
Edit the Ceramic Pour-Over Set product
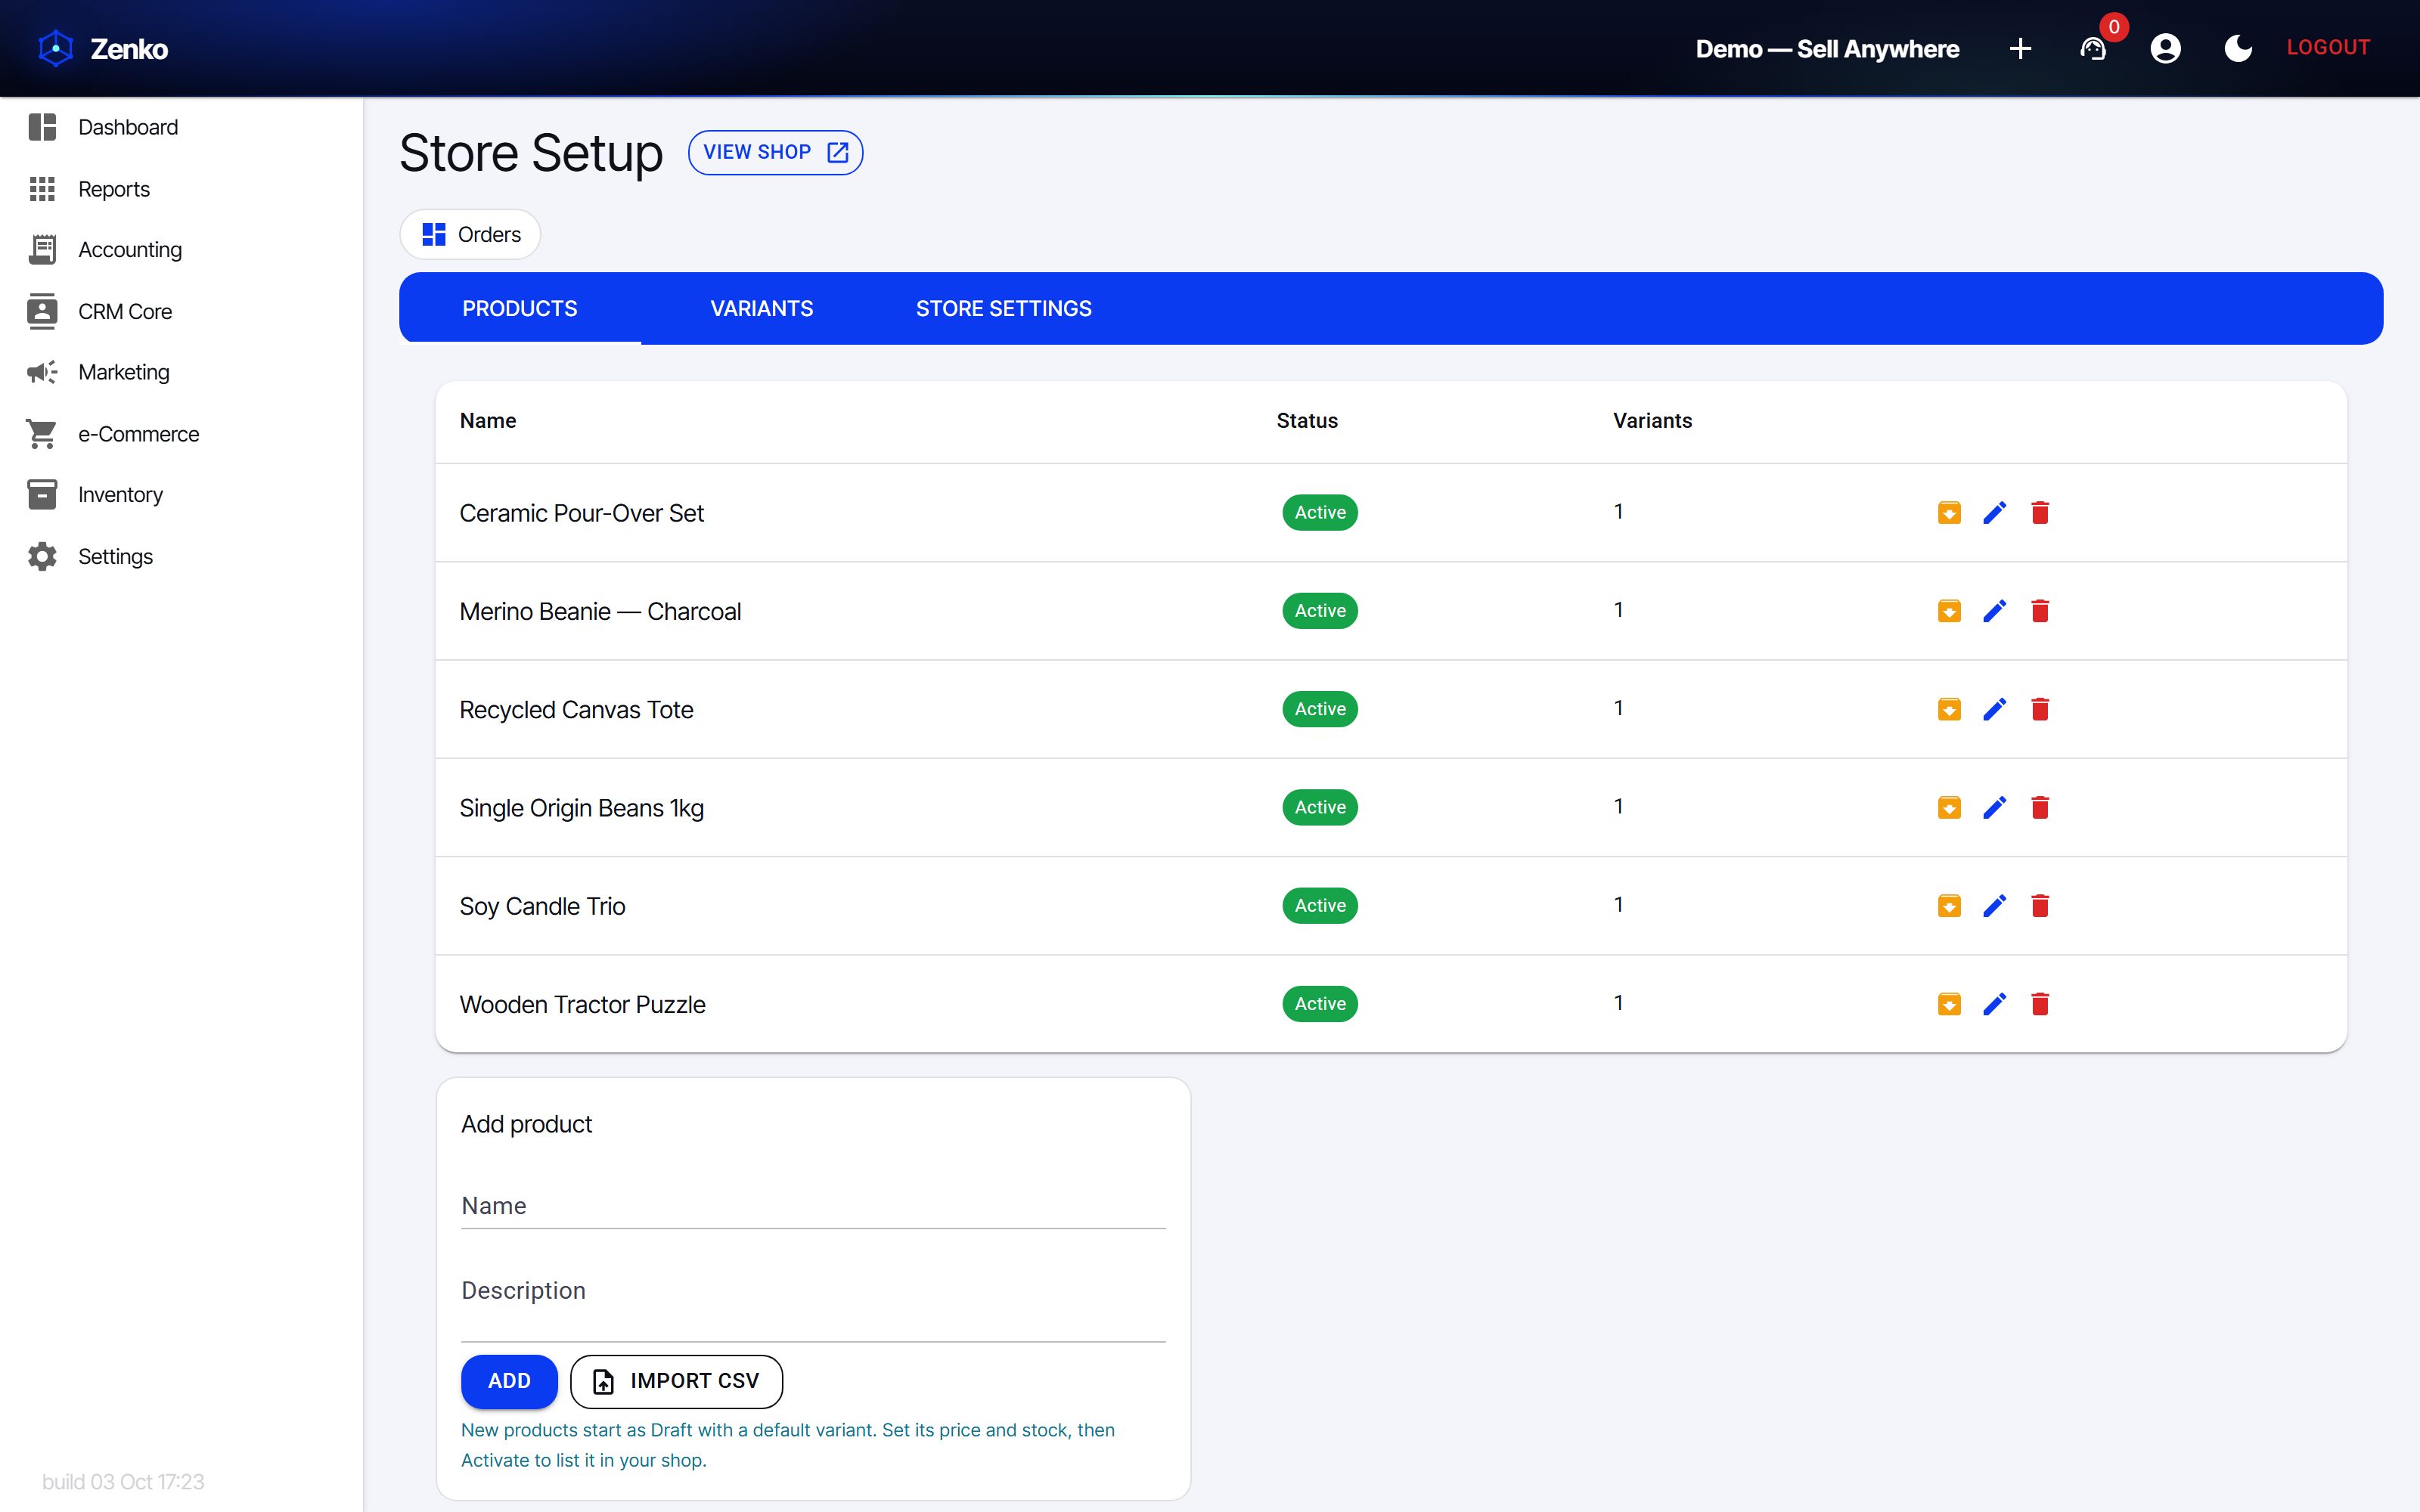click(x=1995, y=513)
